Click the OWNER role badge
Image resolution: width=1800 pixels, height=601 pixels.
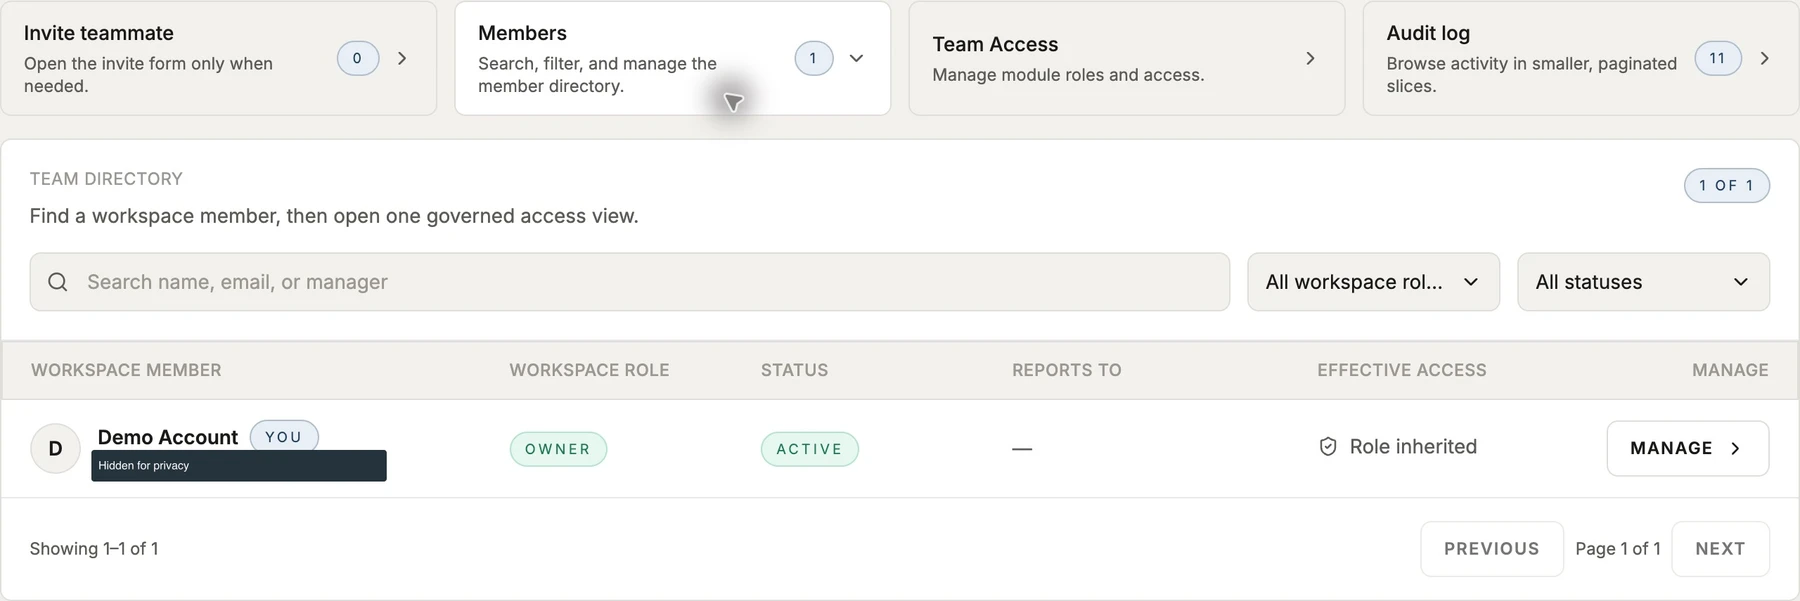click(x=558, y=449)
